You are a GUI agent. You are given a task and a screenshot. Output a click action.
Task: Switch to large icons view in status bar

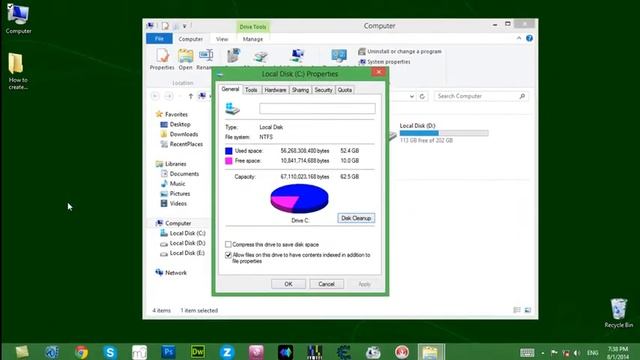(x=528, y=310)
